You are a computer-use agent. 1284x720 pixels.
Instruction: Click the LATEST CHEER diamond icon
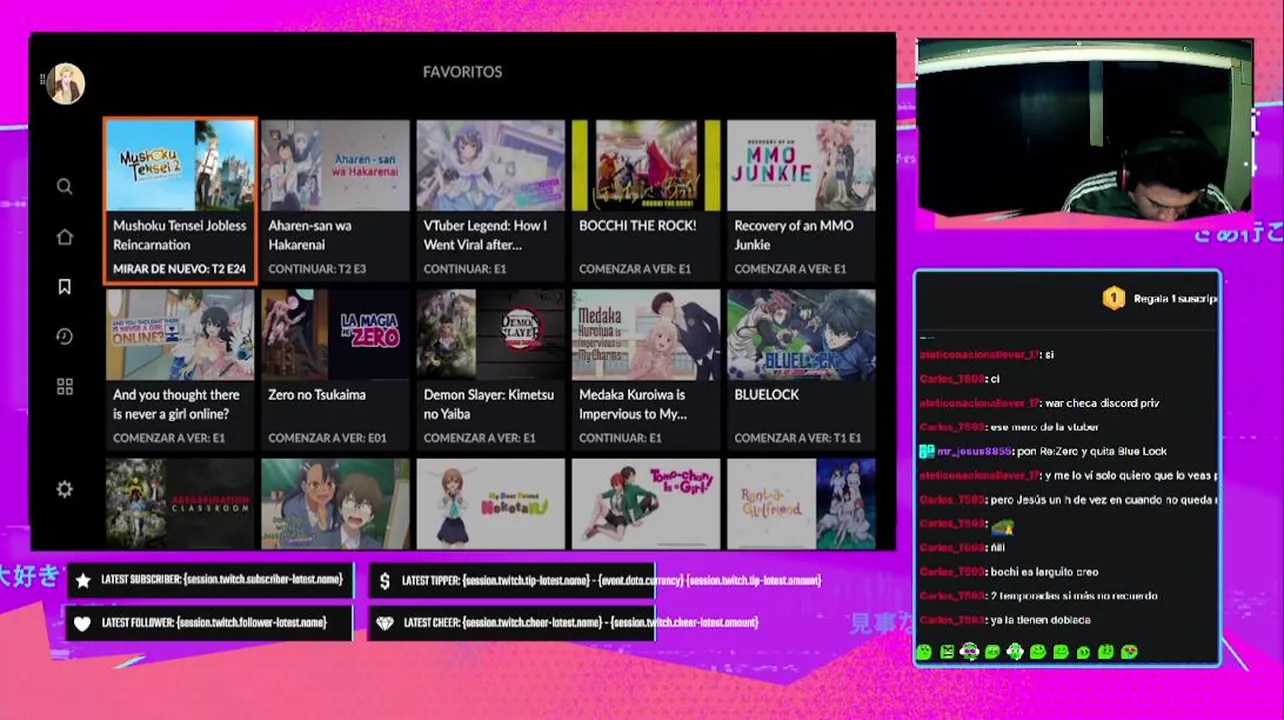click(385, 623)
